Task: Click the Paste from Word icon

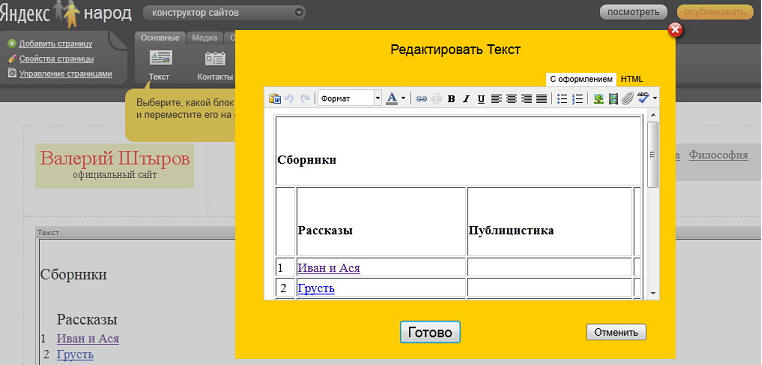Action: point(275,99)
